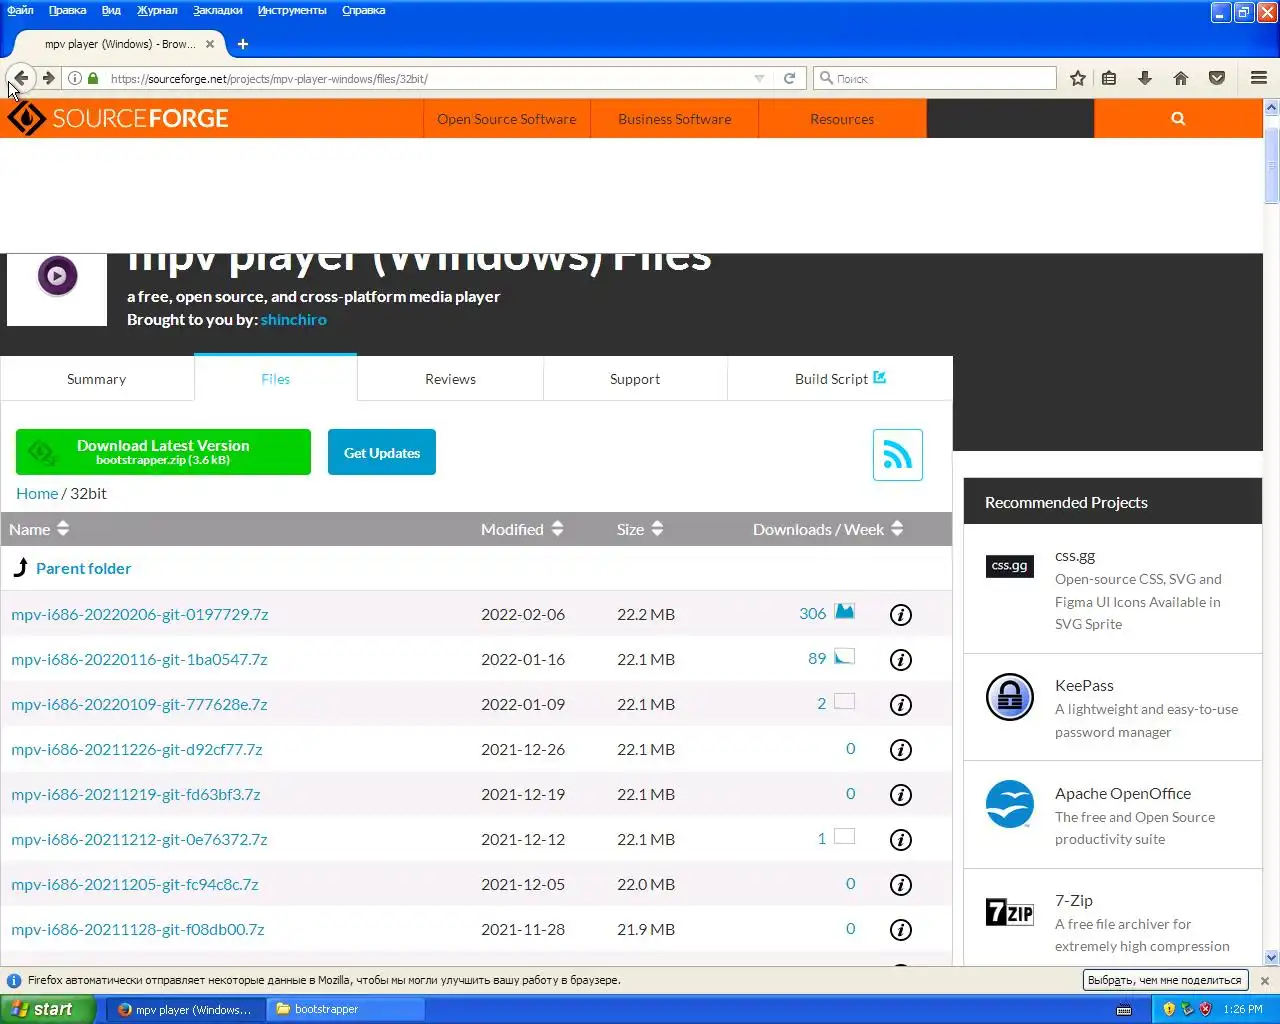Open the Правка menu
Image resolution: width=1280 pixels, height=1024 pixels.
(x=67, y=10)
